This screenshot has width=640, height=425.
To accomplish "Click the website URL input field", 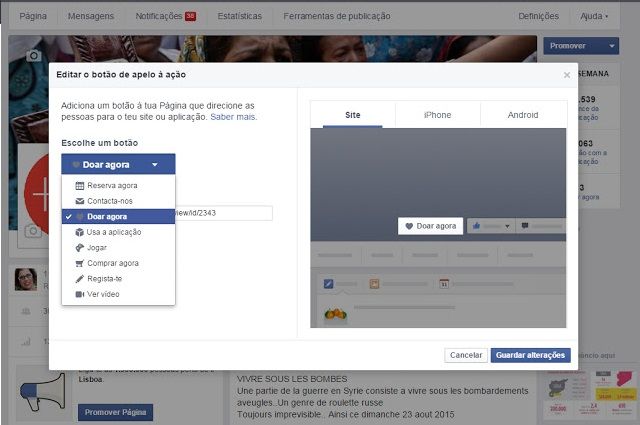I will click(224, 213).
